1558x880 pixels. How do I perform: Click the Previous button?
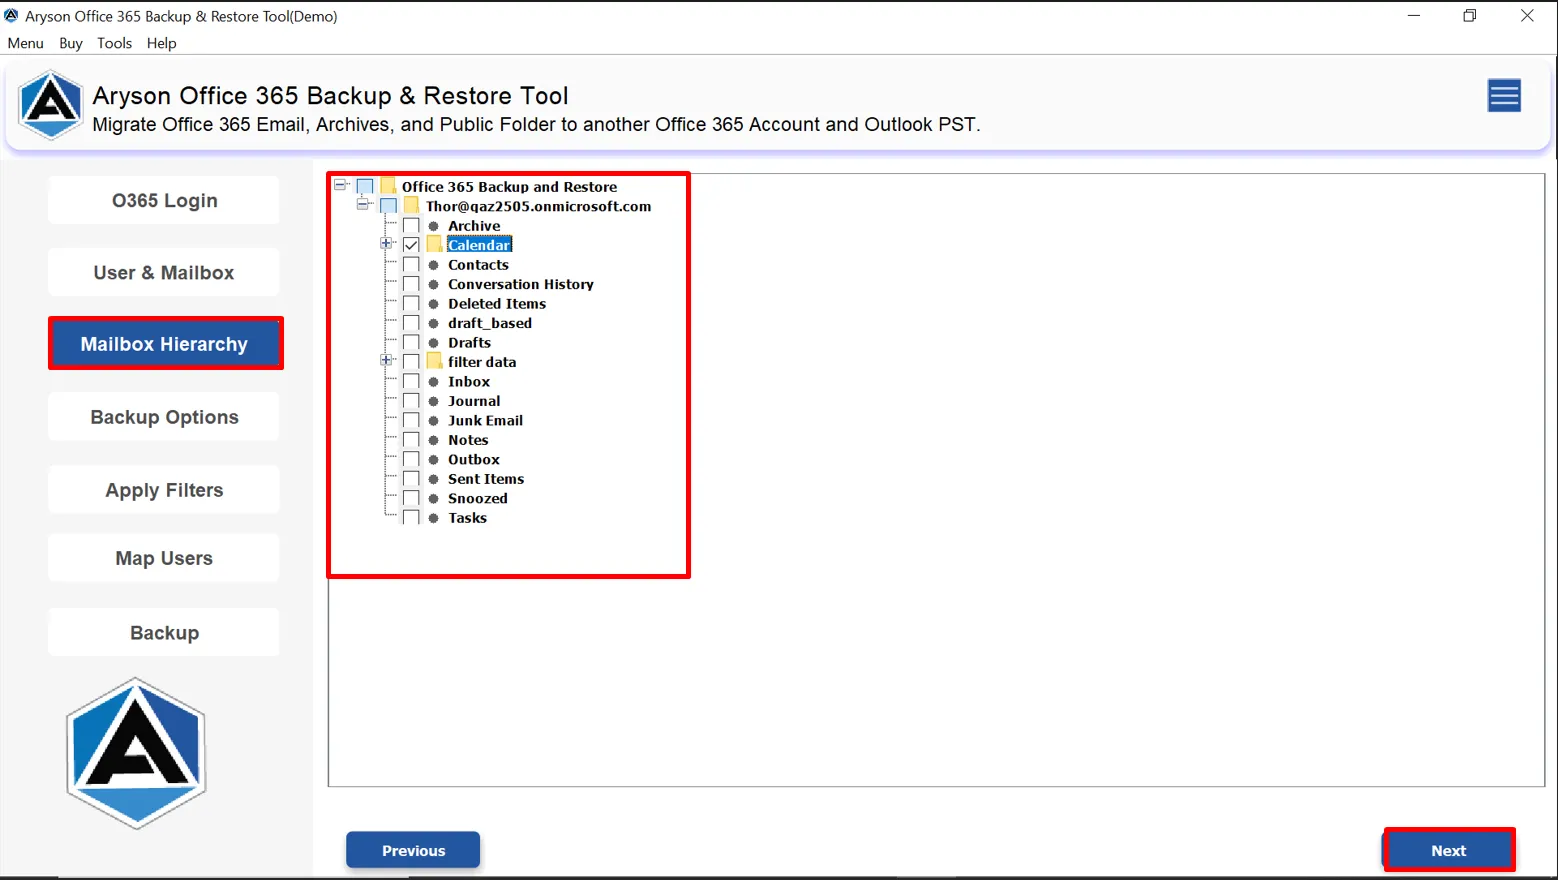pos(412,849)
